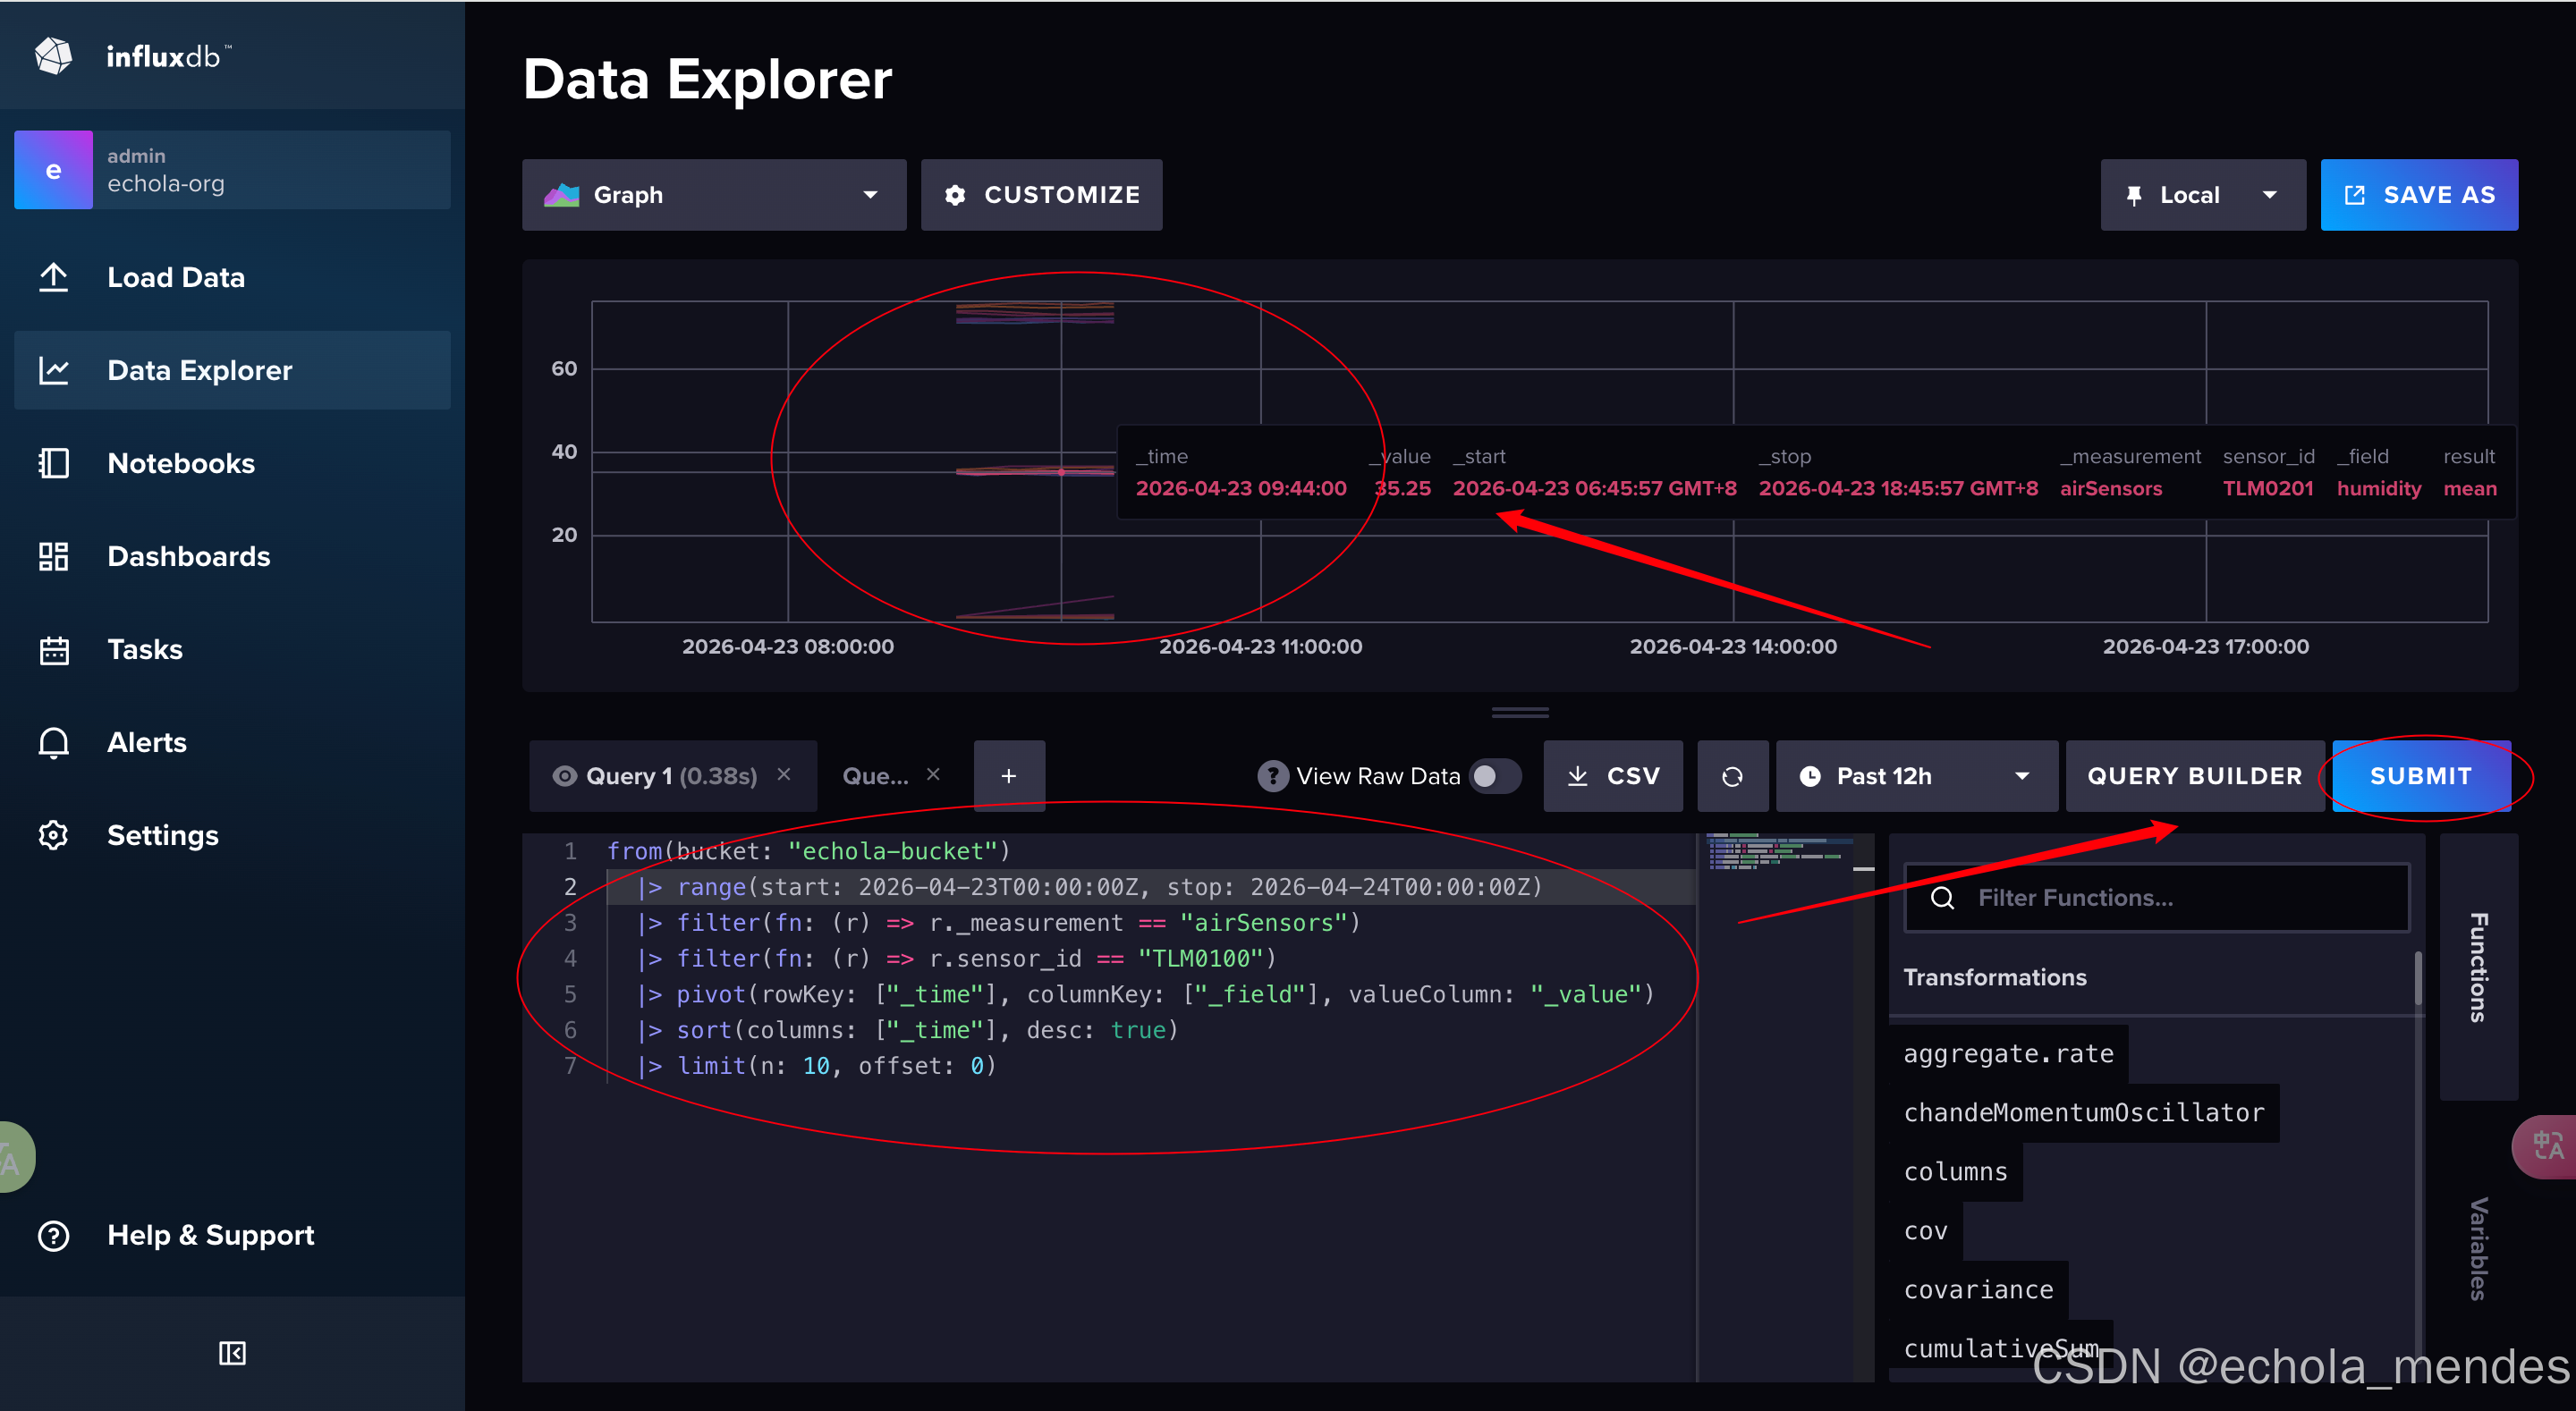Insert the columns function
Screen dimensions: 2576x1411
(1955, 1171)
